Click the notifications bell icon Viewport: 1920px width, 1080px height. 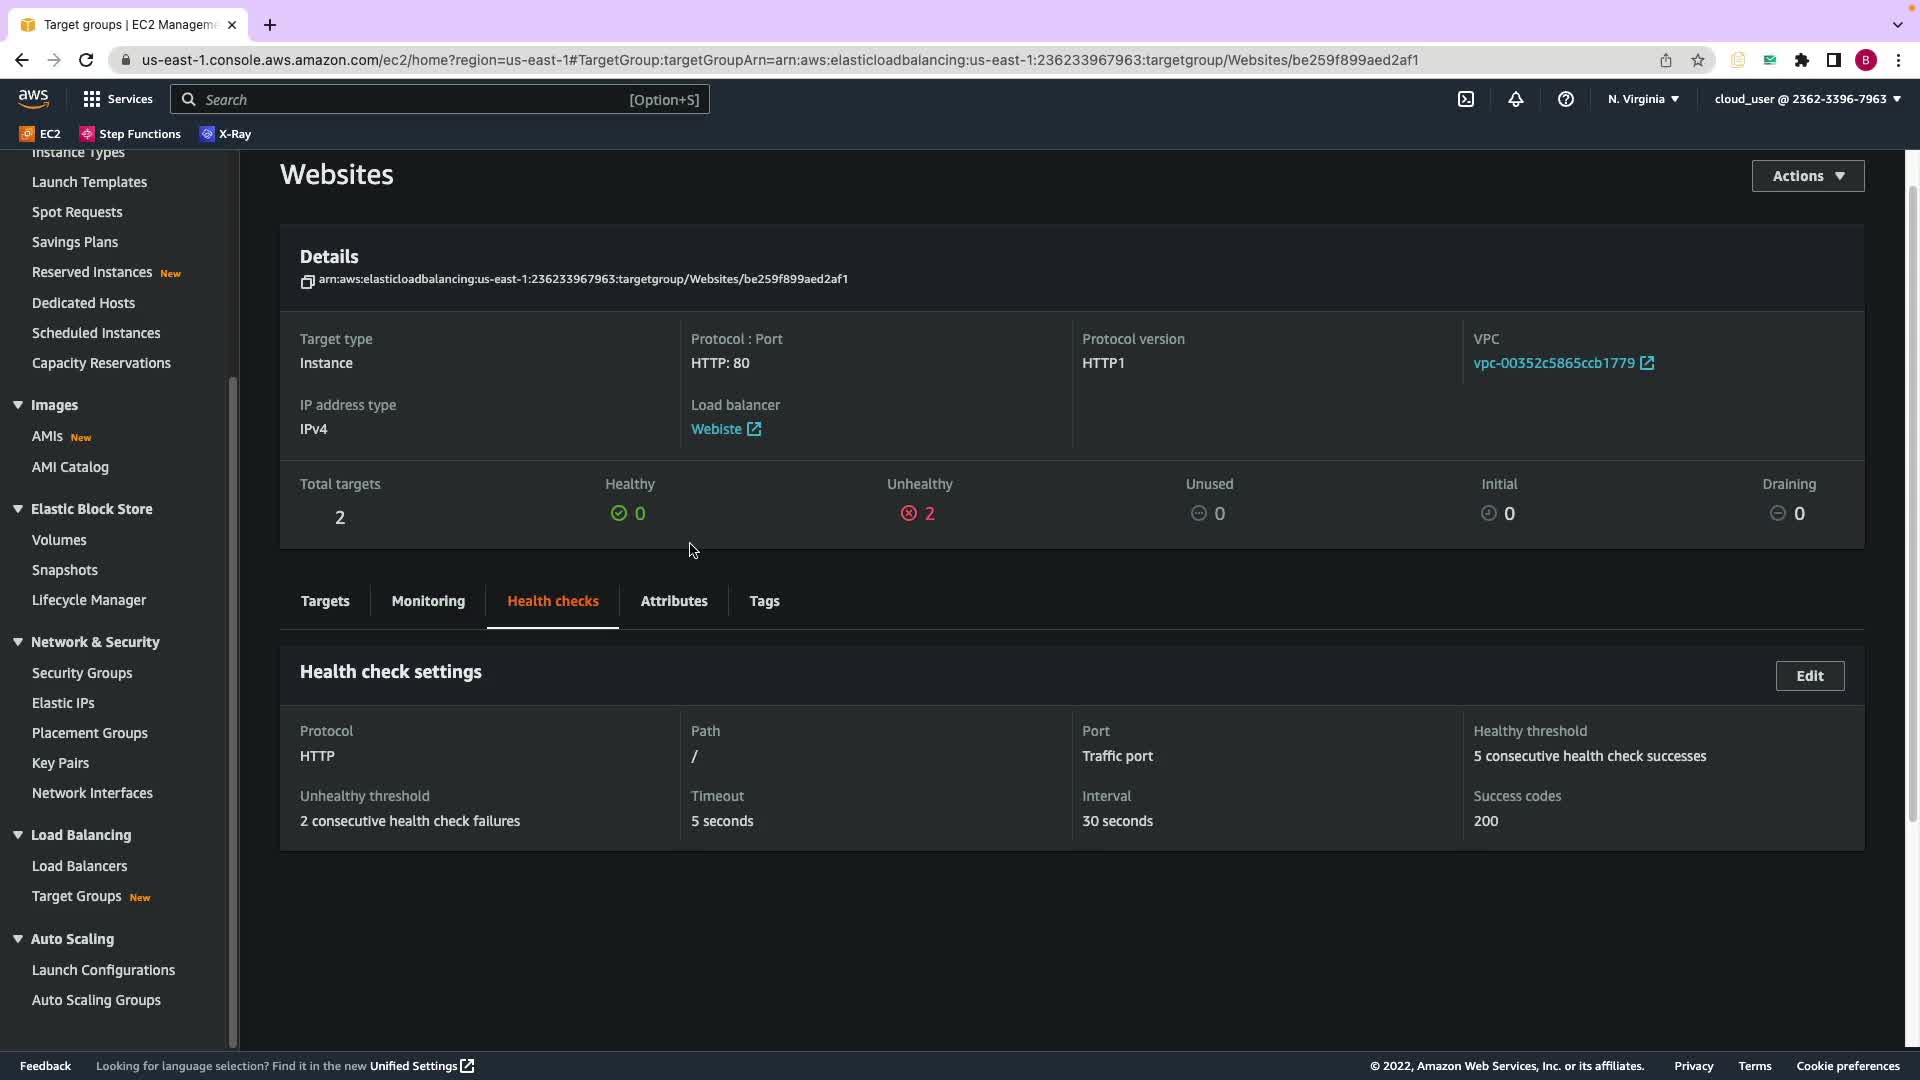(x=1516, y=99)
